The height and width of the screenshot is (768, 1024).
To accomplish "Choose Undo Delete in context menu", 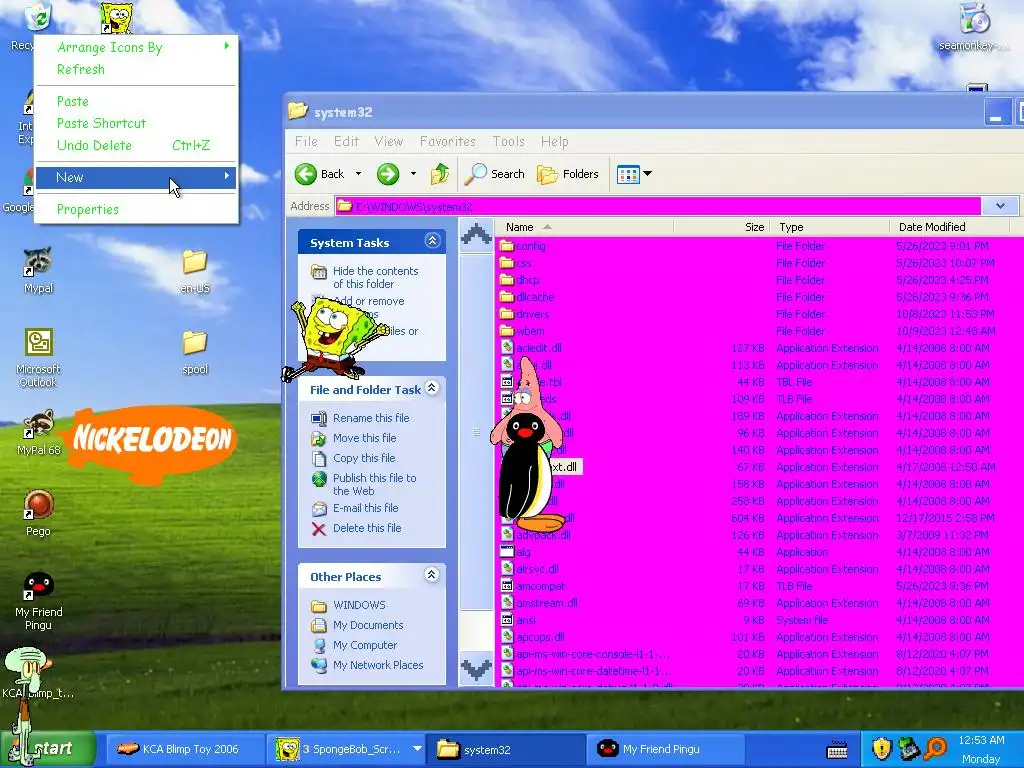I will tap(136, 145).
